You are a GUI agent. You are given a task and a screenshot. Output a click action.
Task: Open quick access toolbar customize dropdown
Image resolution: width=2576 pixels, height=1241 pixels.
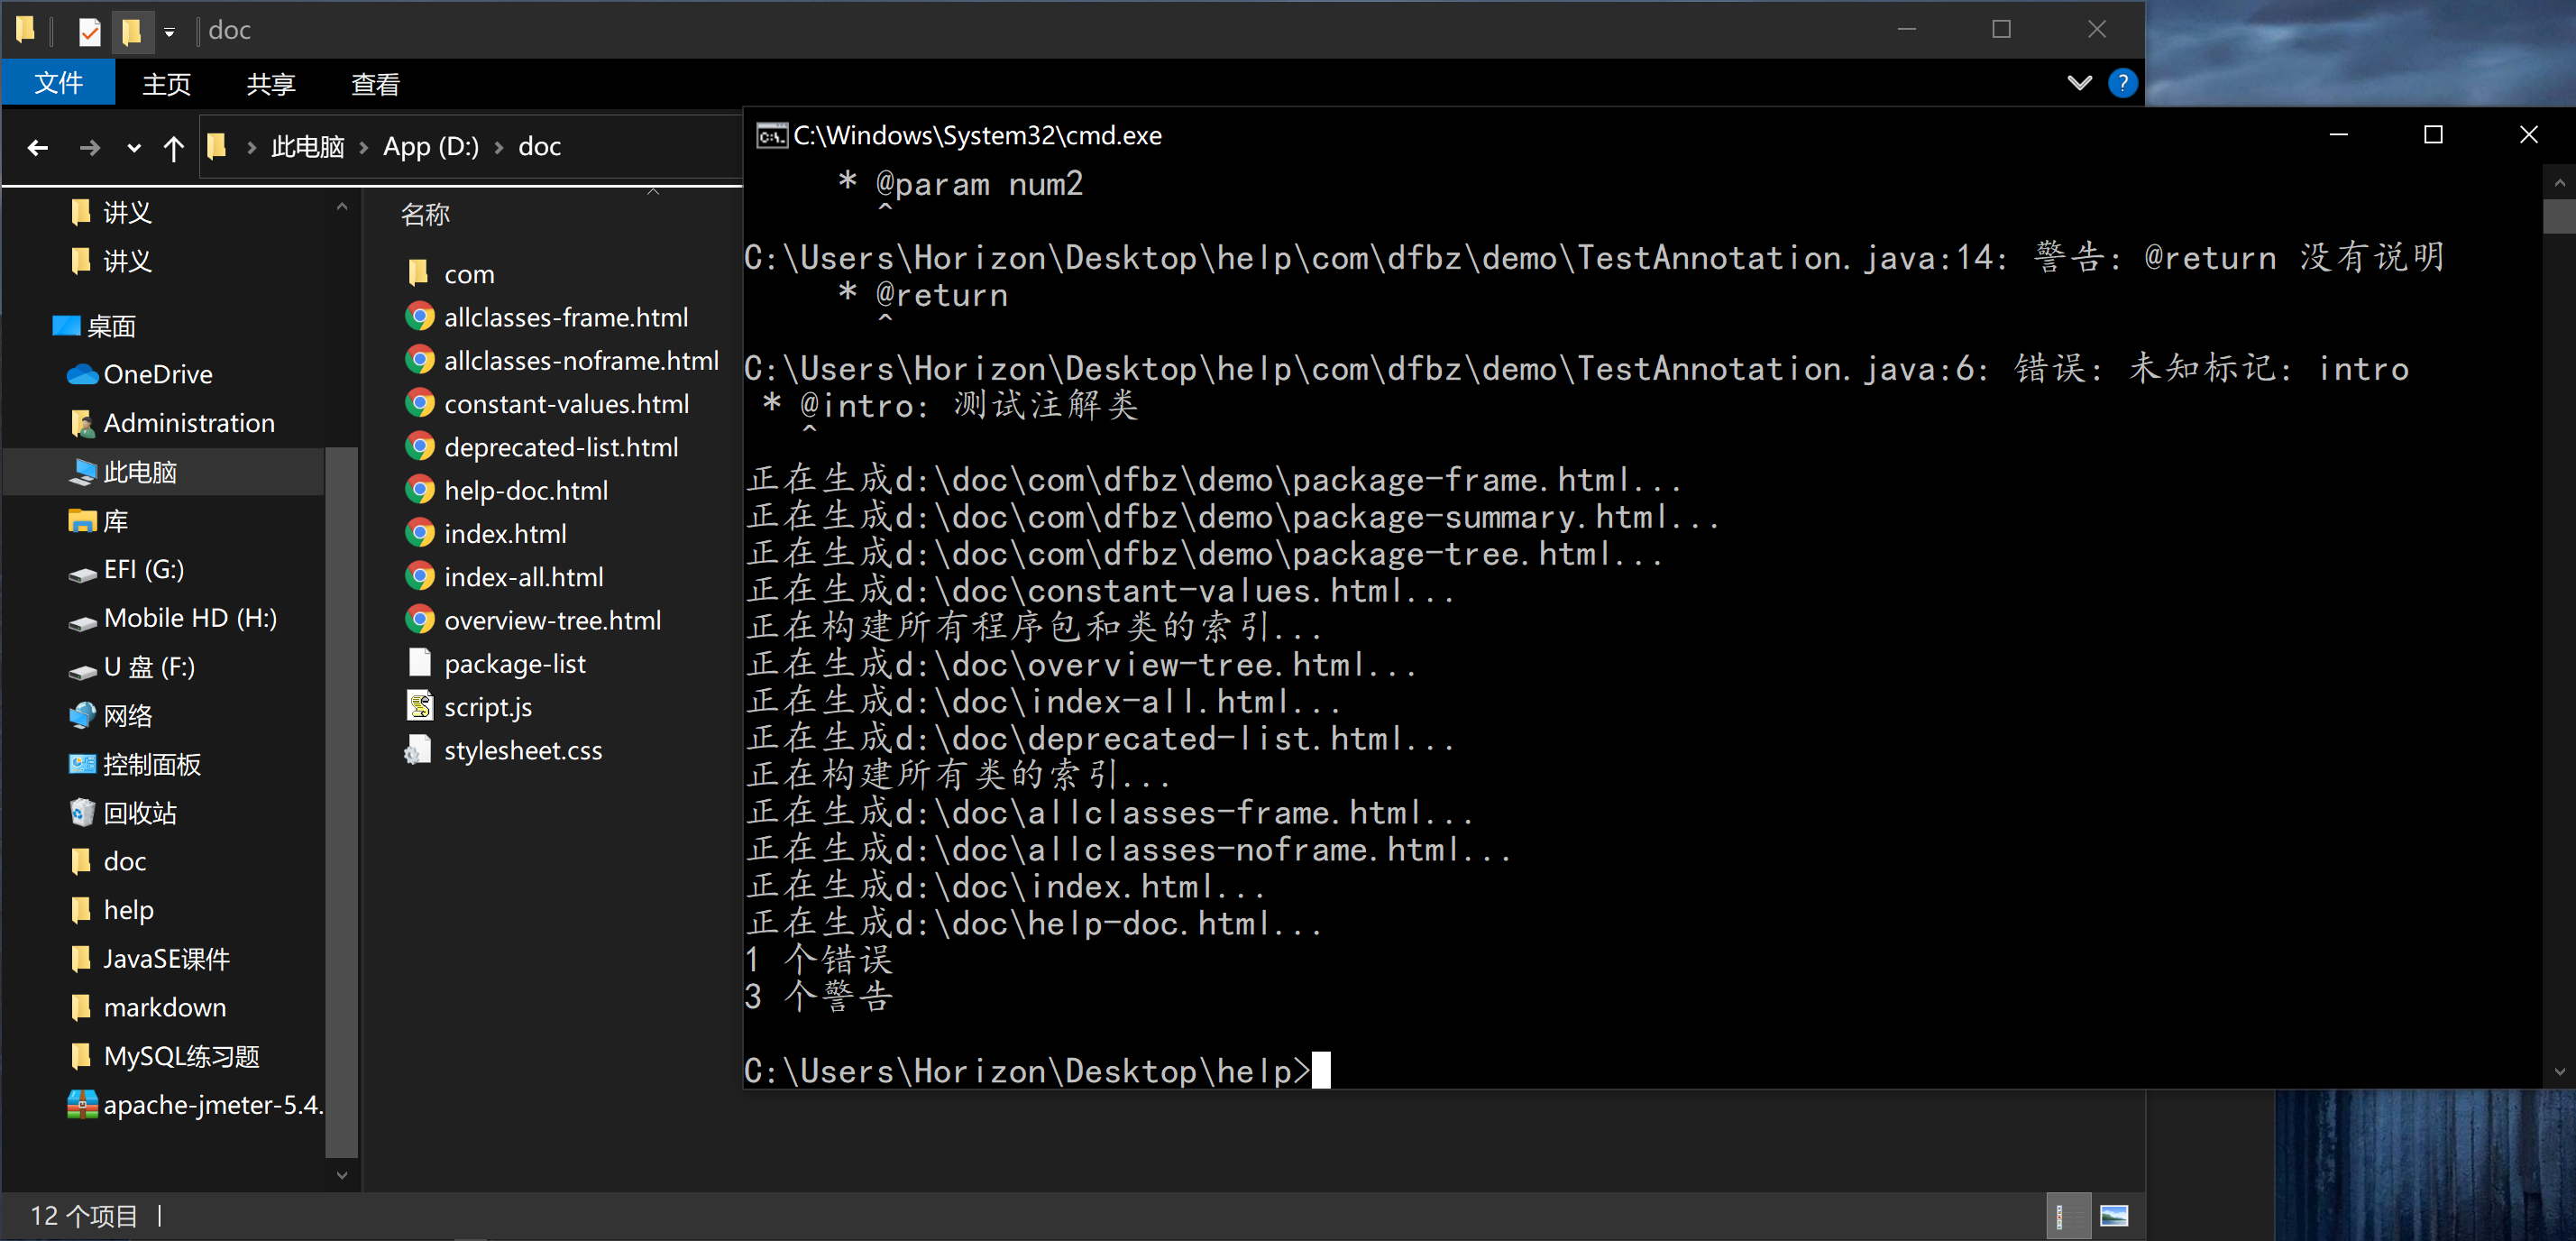[x=169, y=32]
